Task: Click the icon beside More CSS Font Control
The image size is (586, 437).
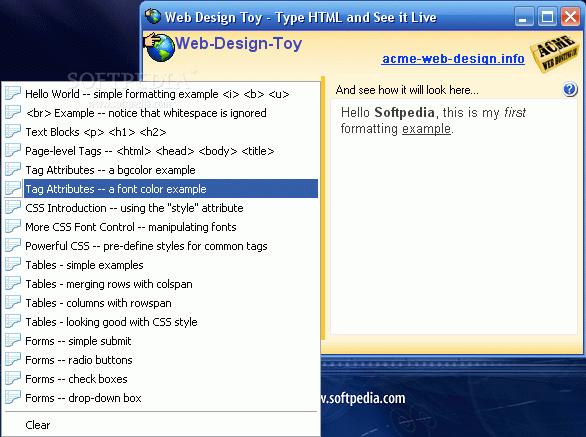Action: [x=13, y=227]
